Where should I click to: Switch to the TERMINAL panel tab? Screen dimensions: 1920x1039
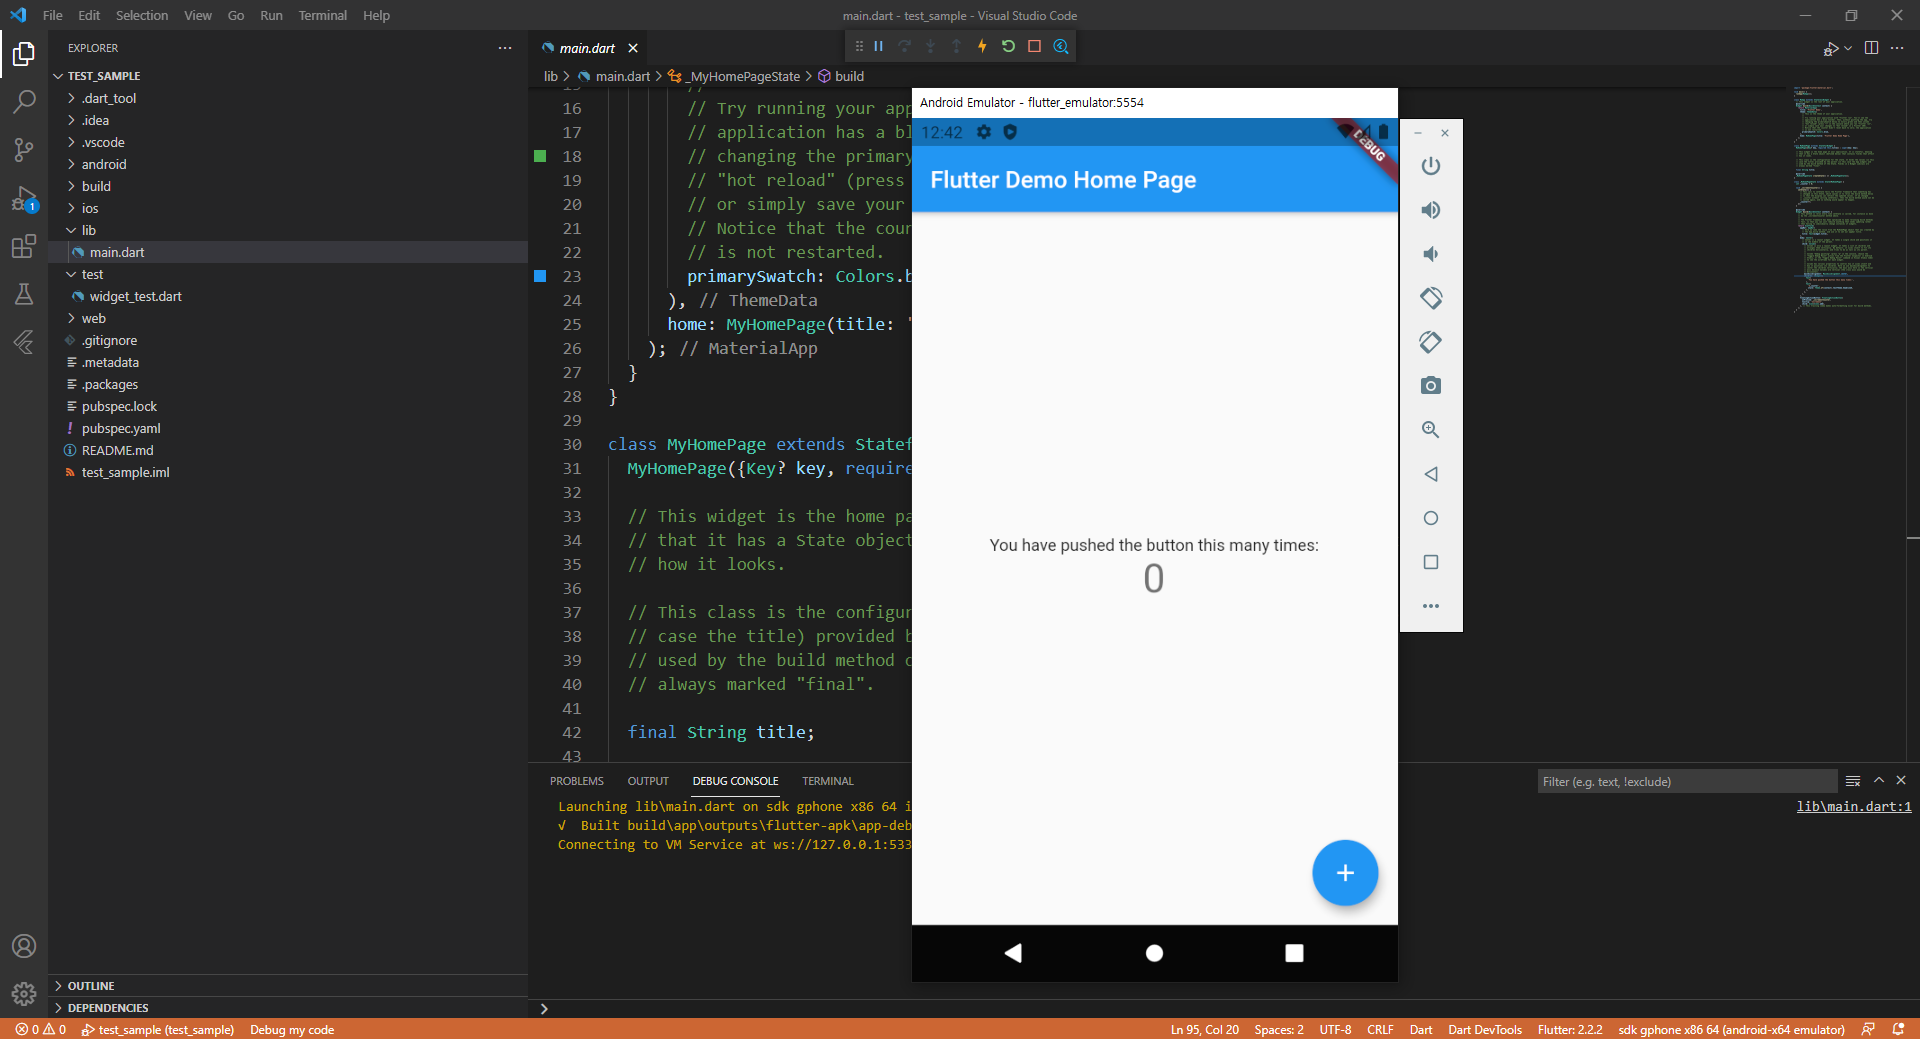click(x=828, y=781)
